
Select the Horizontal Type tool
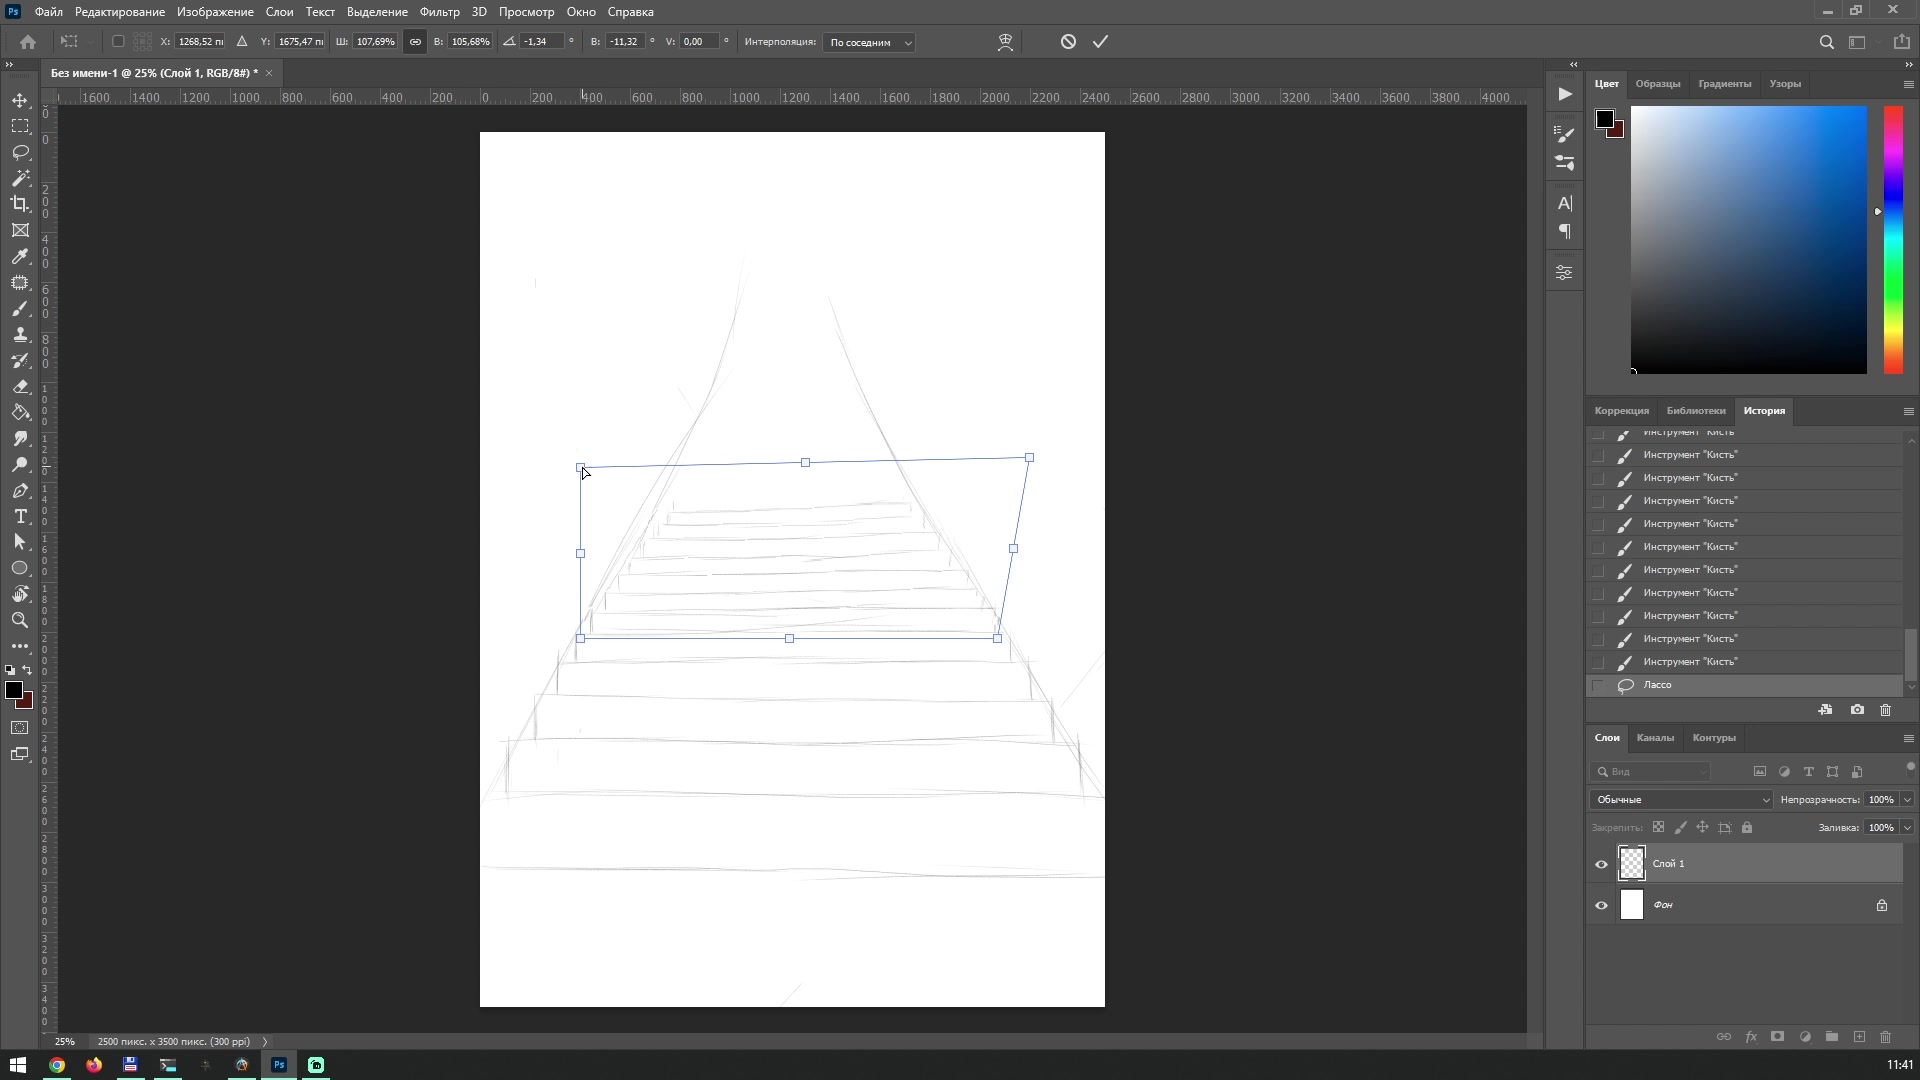pyautogui.click(x=20, y=516)
